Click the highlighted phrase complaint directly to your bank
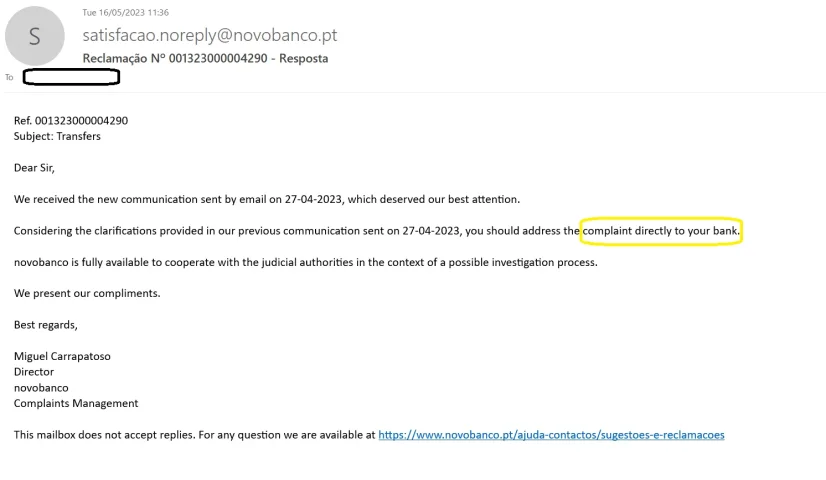 tap(661, 231)
